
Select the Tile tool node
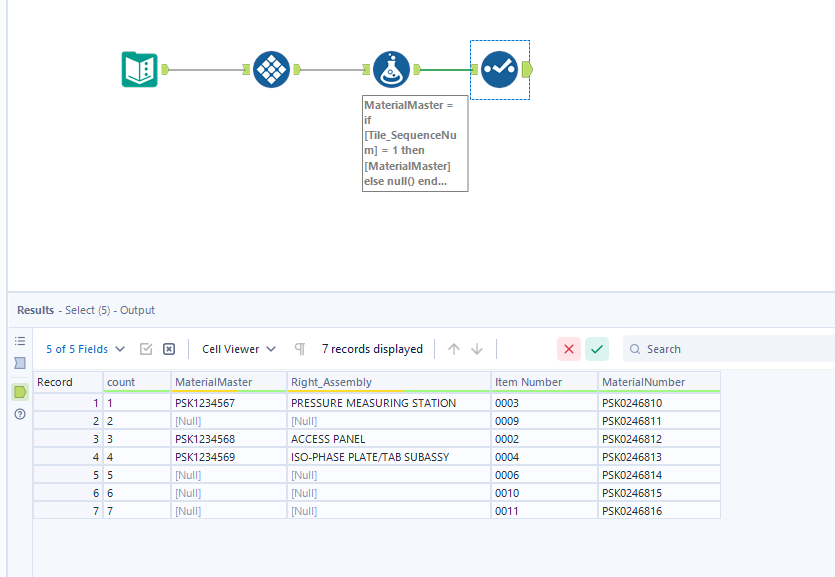(x=272, y=69)
